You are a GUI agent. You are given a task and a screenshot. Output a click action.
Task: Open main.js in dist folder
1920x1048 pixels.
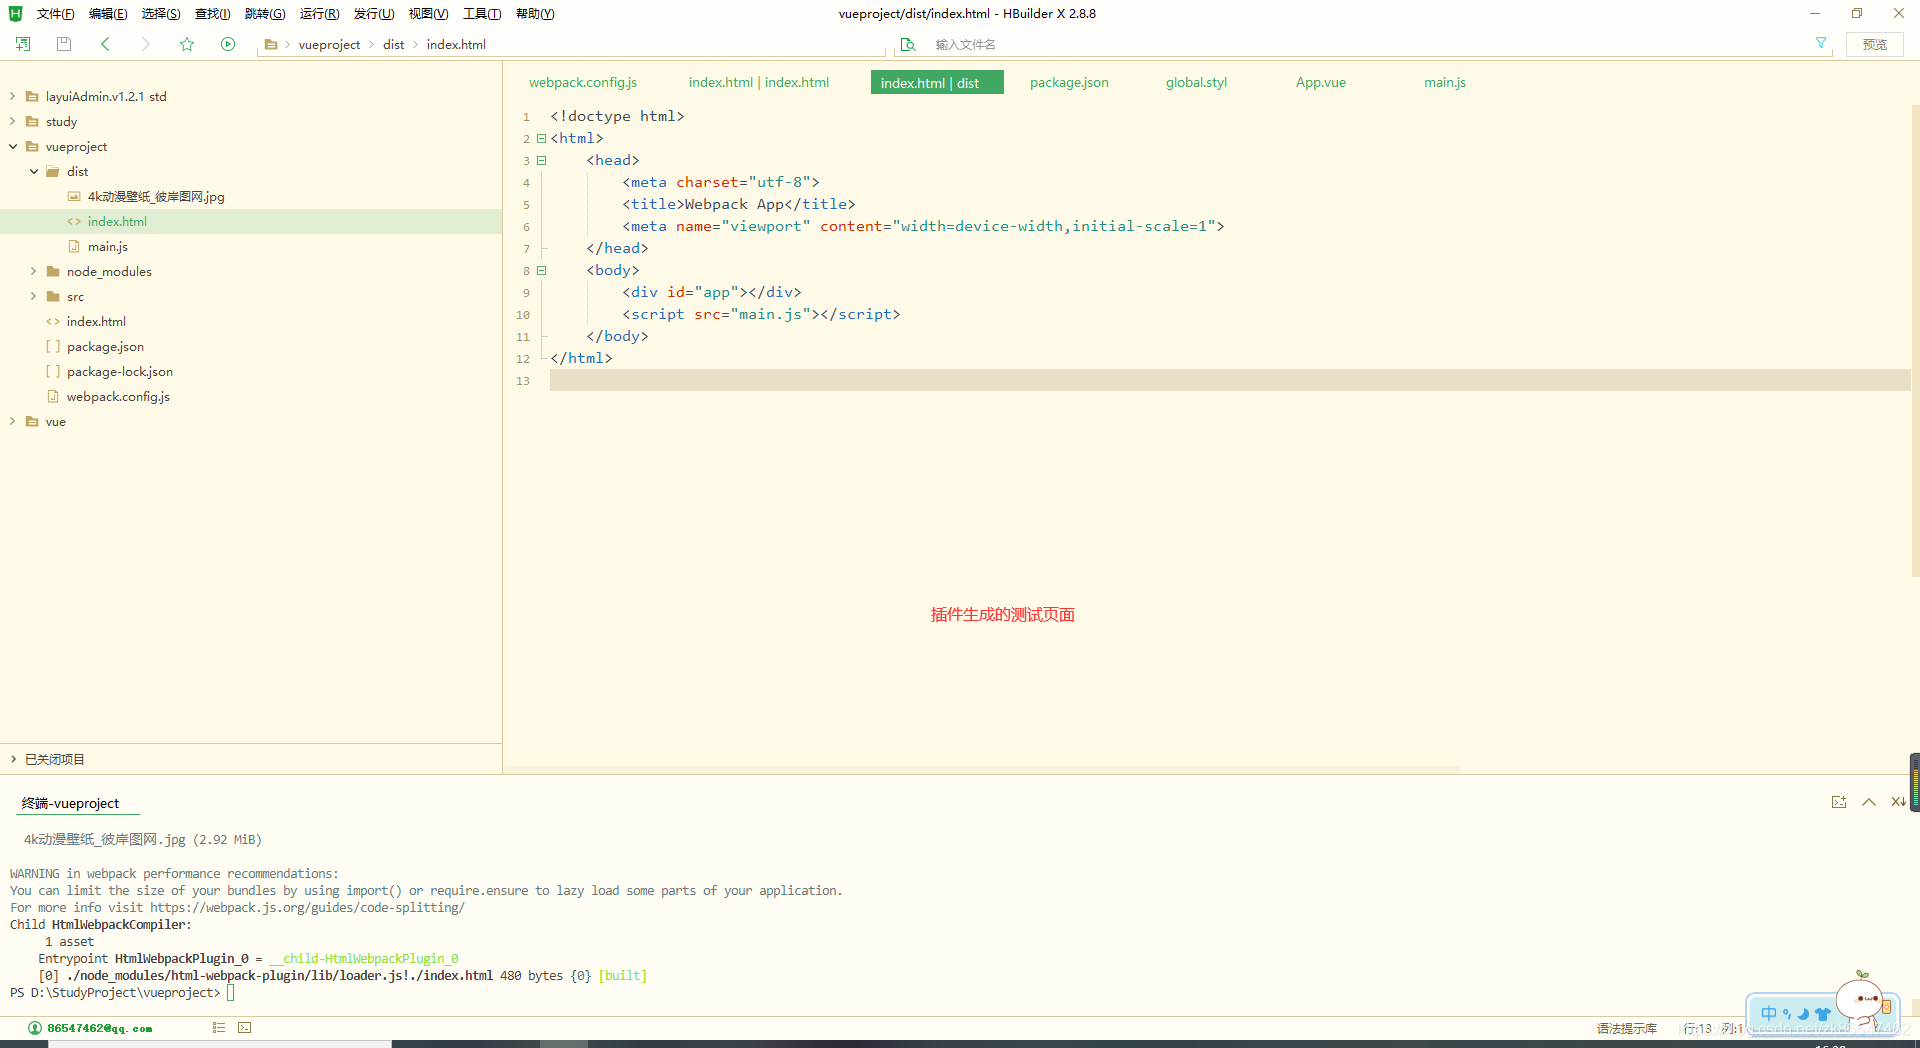108,246
